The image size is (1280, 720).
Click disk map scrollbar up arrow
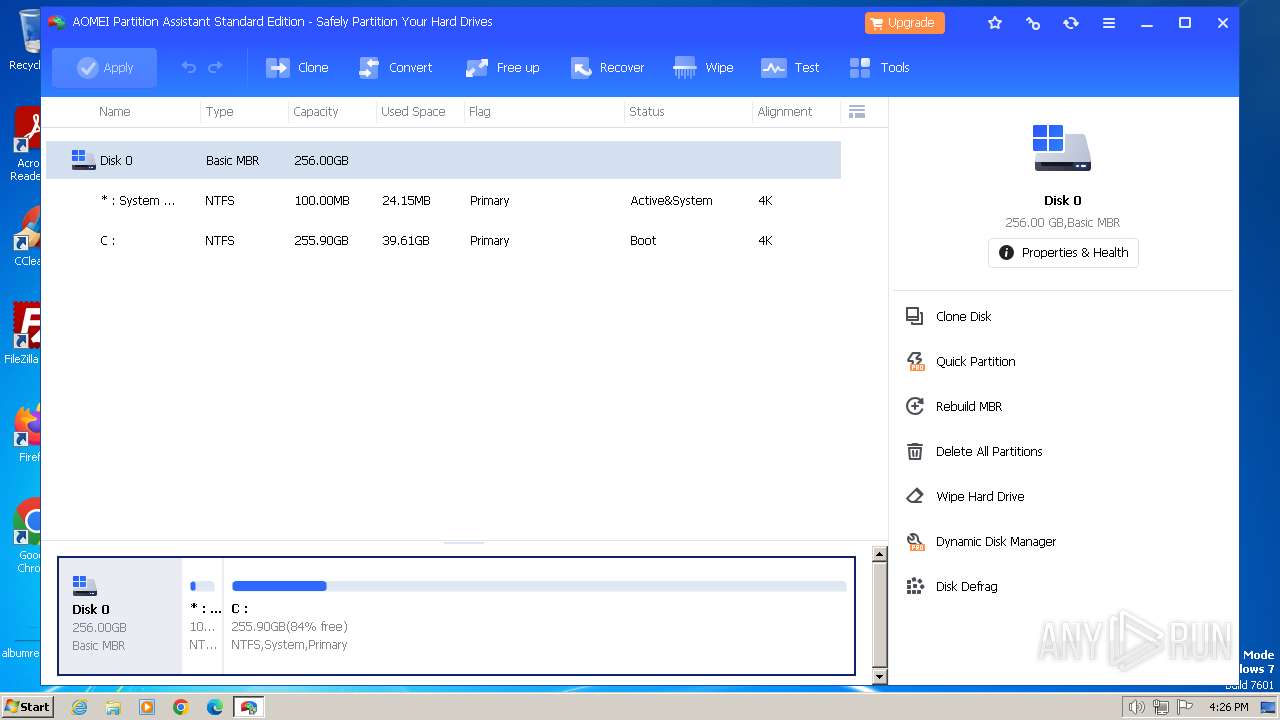pyautogui.click(x=880, y=554)
